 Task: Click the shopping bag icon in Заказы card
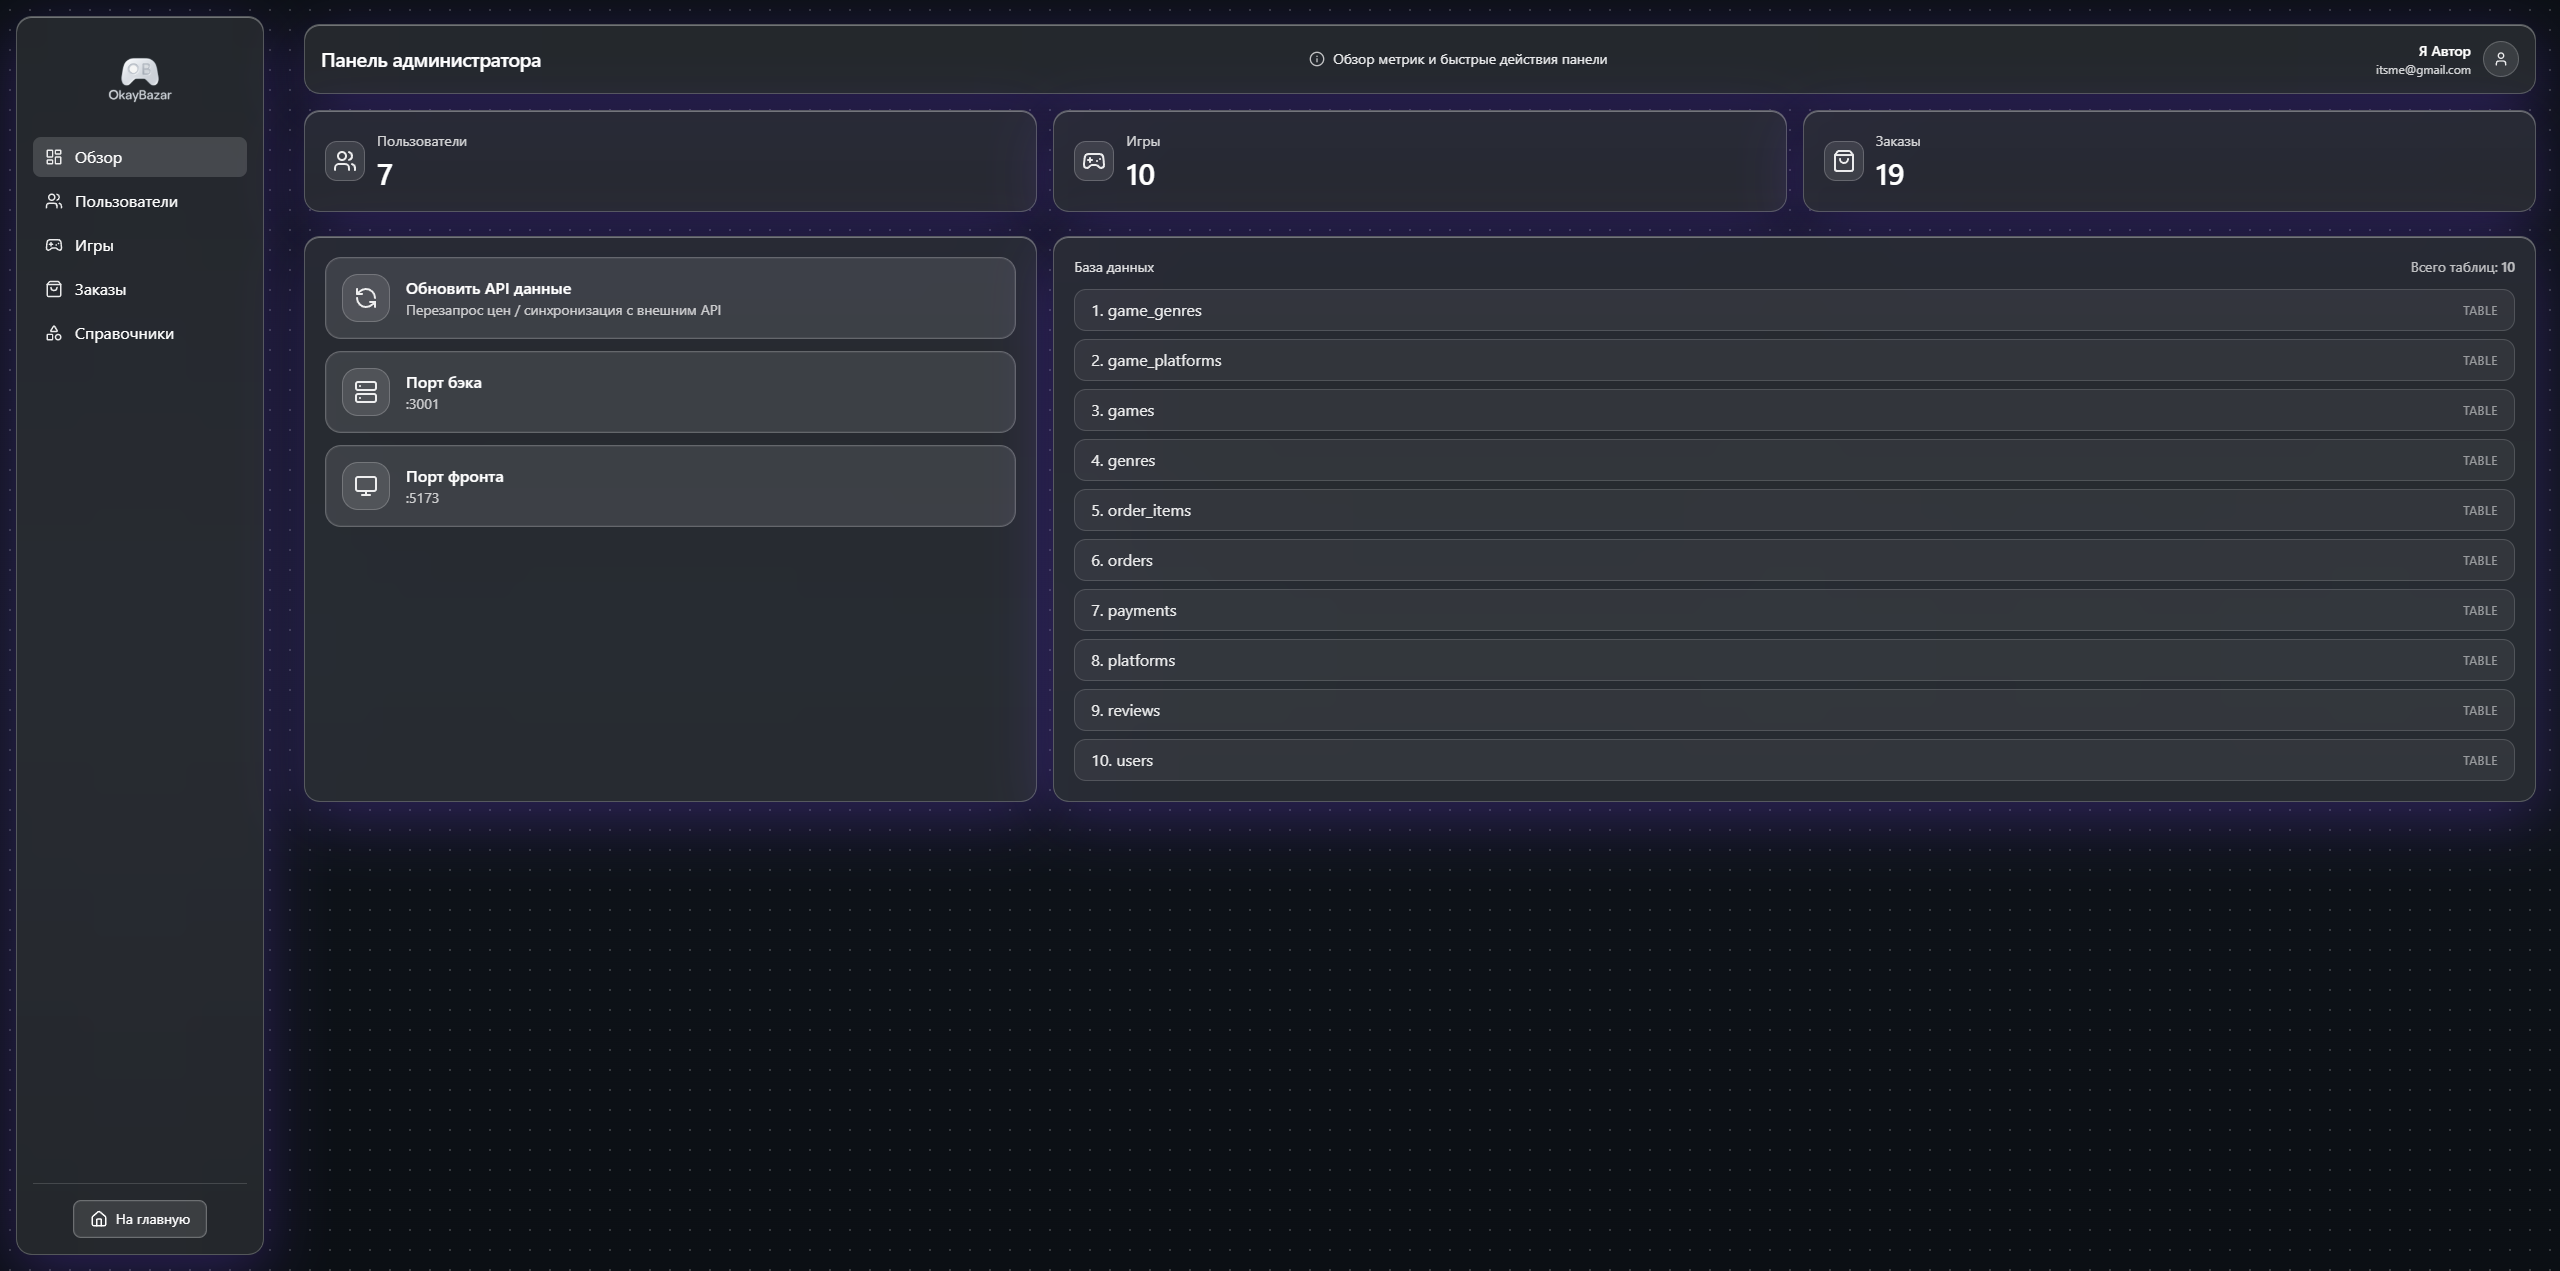1843,161
